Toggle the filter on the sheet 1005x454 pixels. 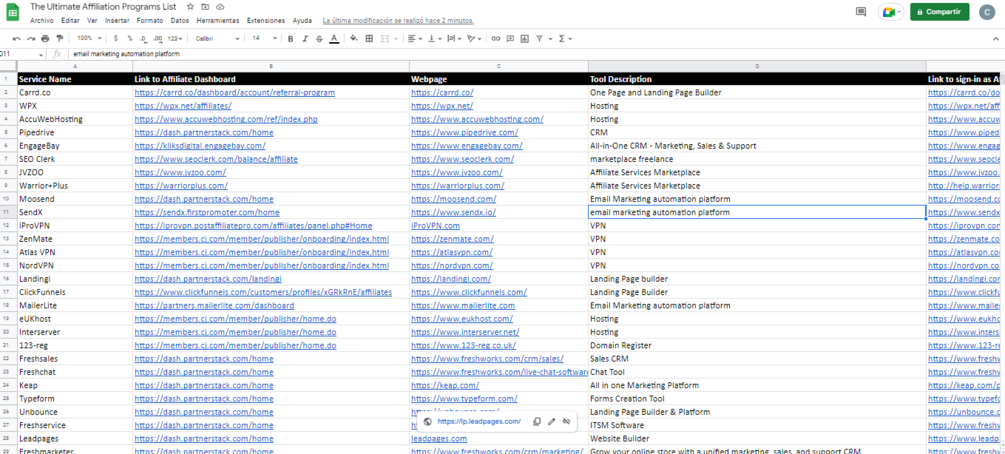pos(542,38)
